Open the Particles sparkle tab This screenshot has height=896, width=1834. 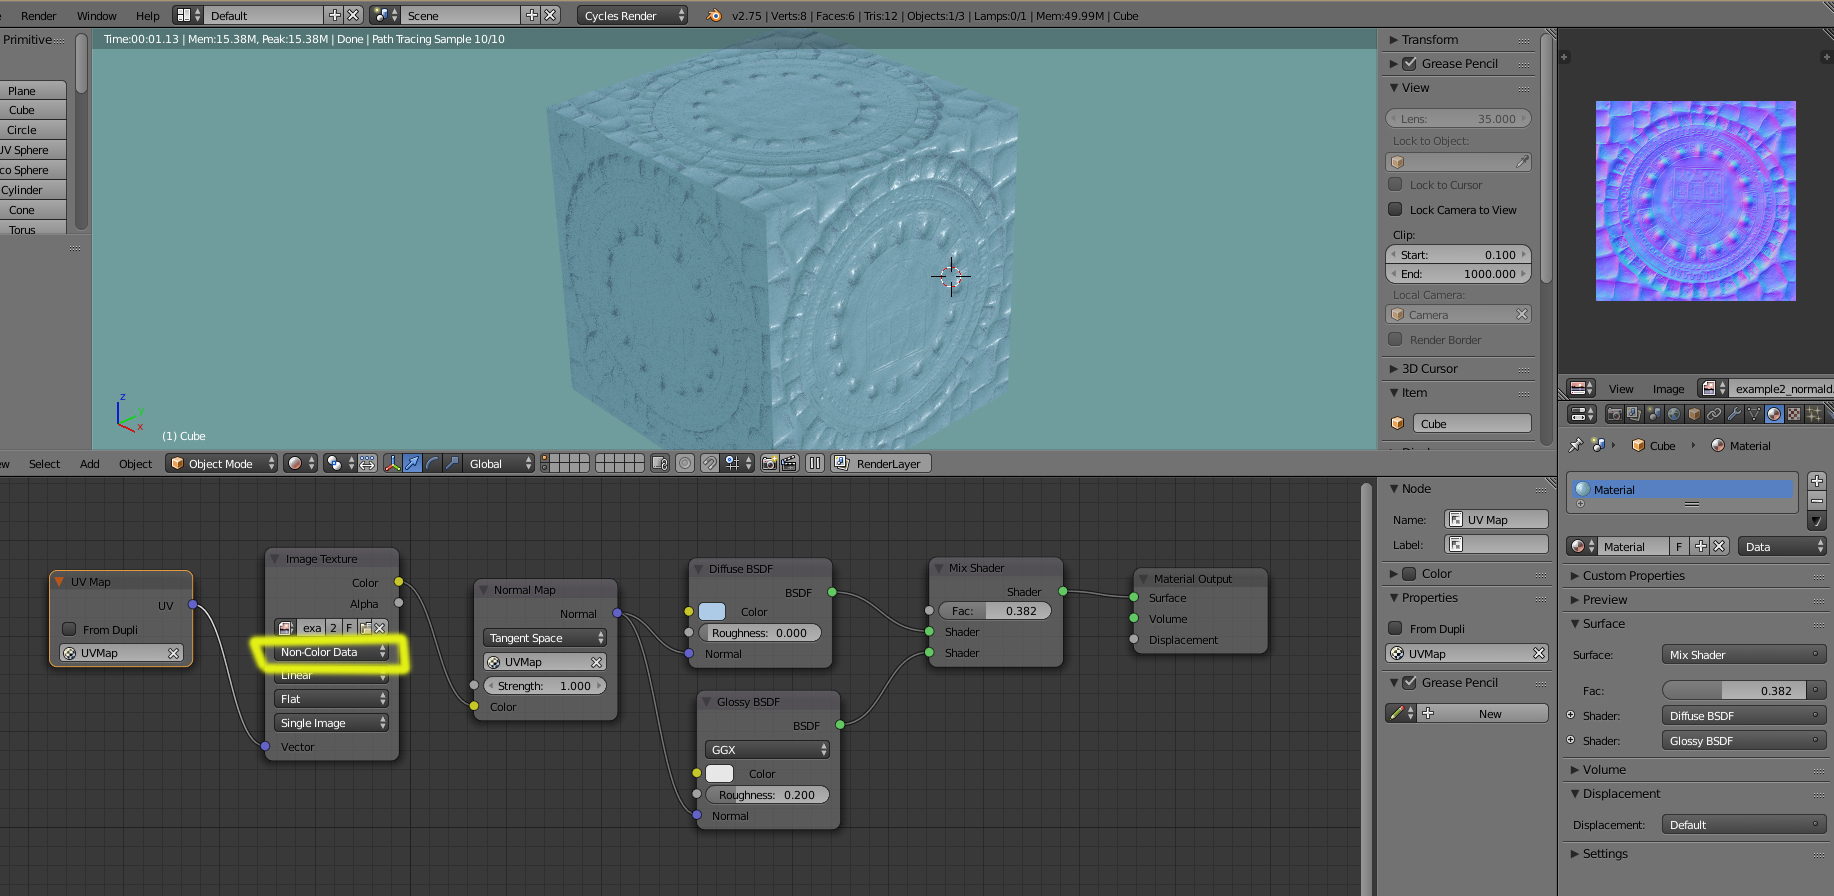(x=1814, y=414)
